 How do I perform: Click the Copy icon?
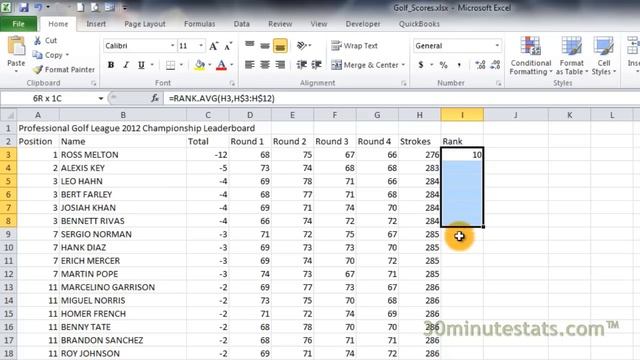[37, 55]
